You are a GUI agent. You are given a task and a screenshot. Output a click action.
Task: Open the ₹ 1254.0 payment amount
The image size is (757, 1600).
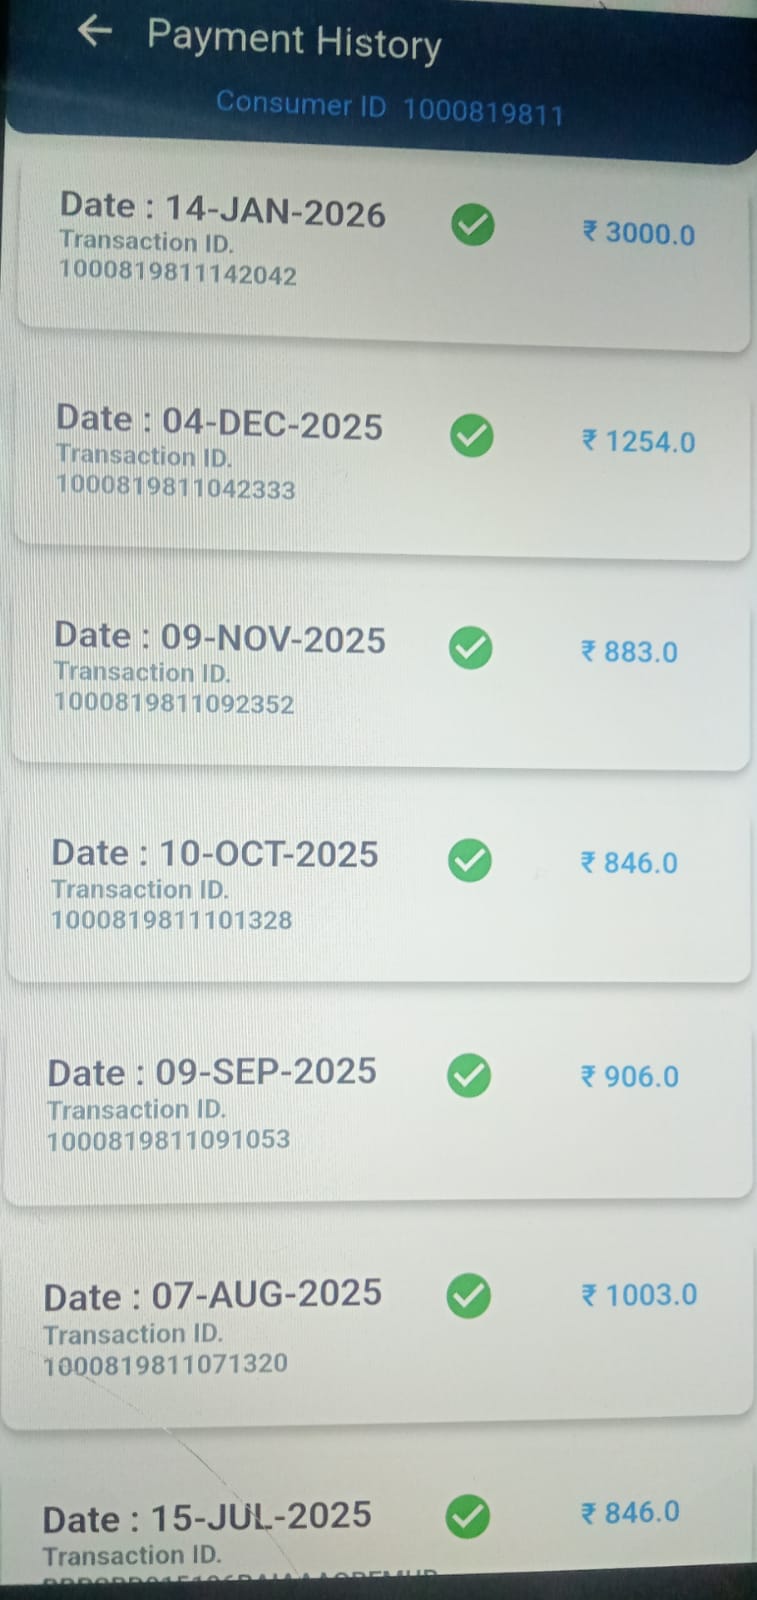pyautogui.click(x=638, y=441)
